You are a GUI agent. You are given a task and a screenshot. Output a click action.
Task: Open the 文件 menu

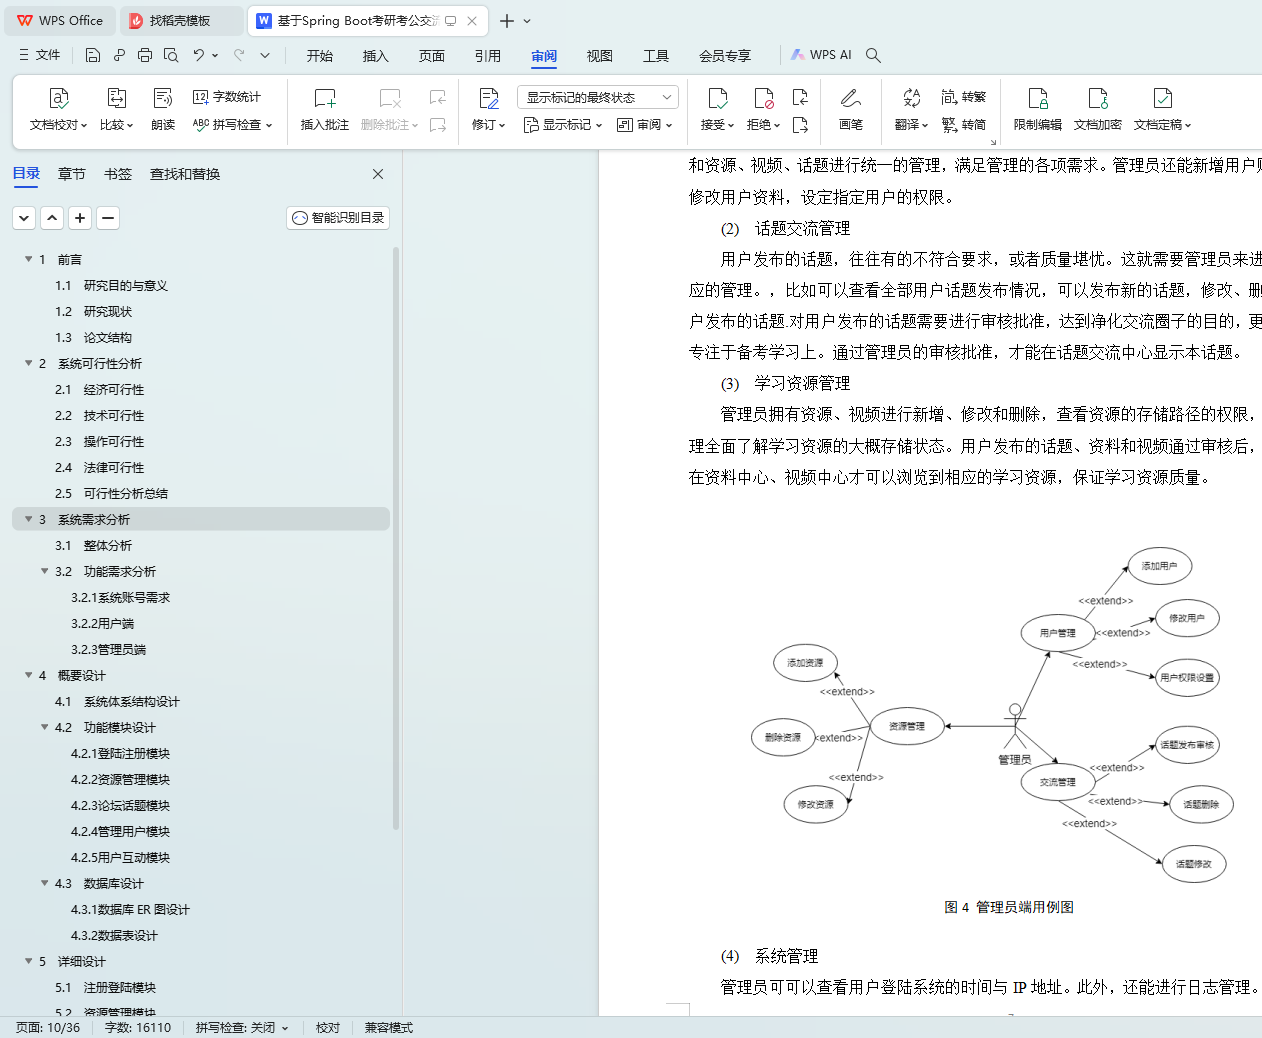(40, 55)
